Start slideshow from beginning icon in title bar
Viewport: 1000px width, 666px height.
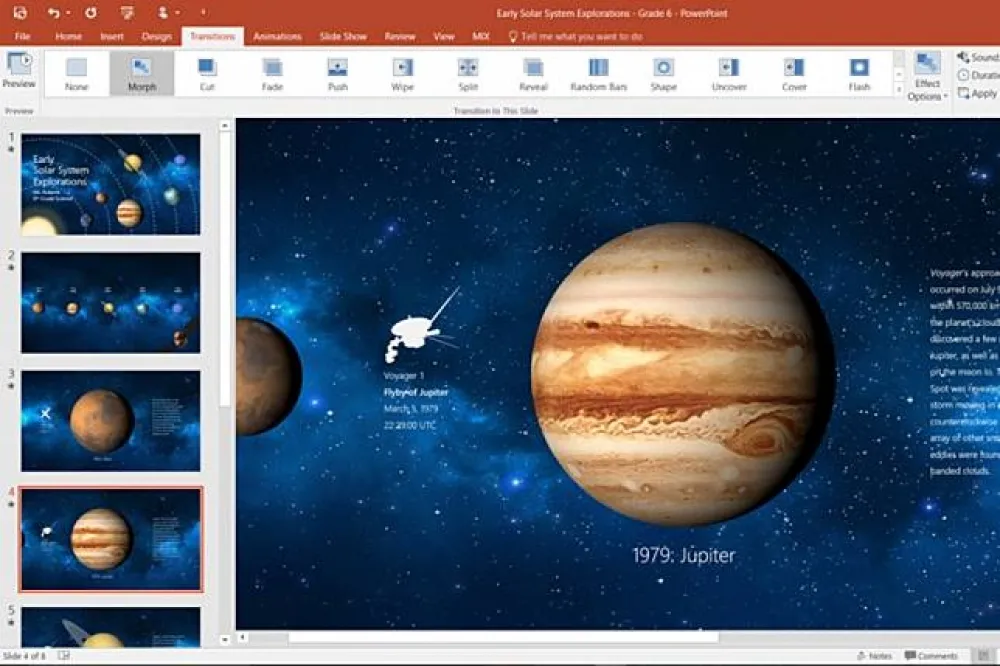(x=127, y=13)
